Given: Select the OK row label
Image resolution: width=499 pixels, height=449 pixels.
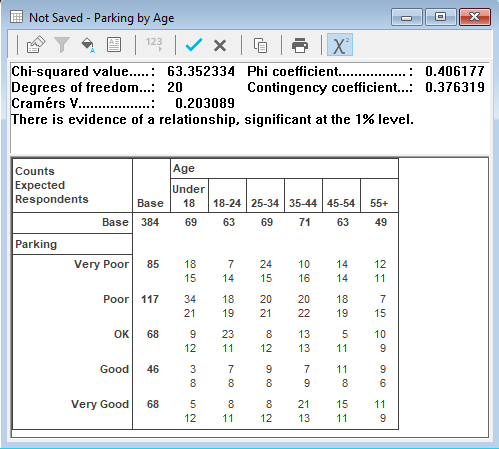Looking at the screenshot, I should [x=121, y=334].
